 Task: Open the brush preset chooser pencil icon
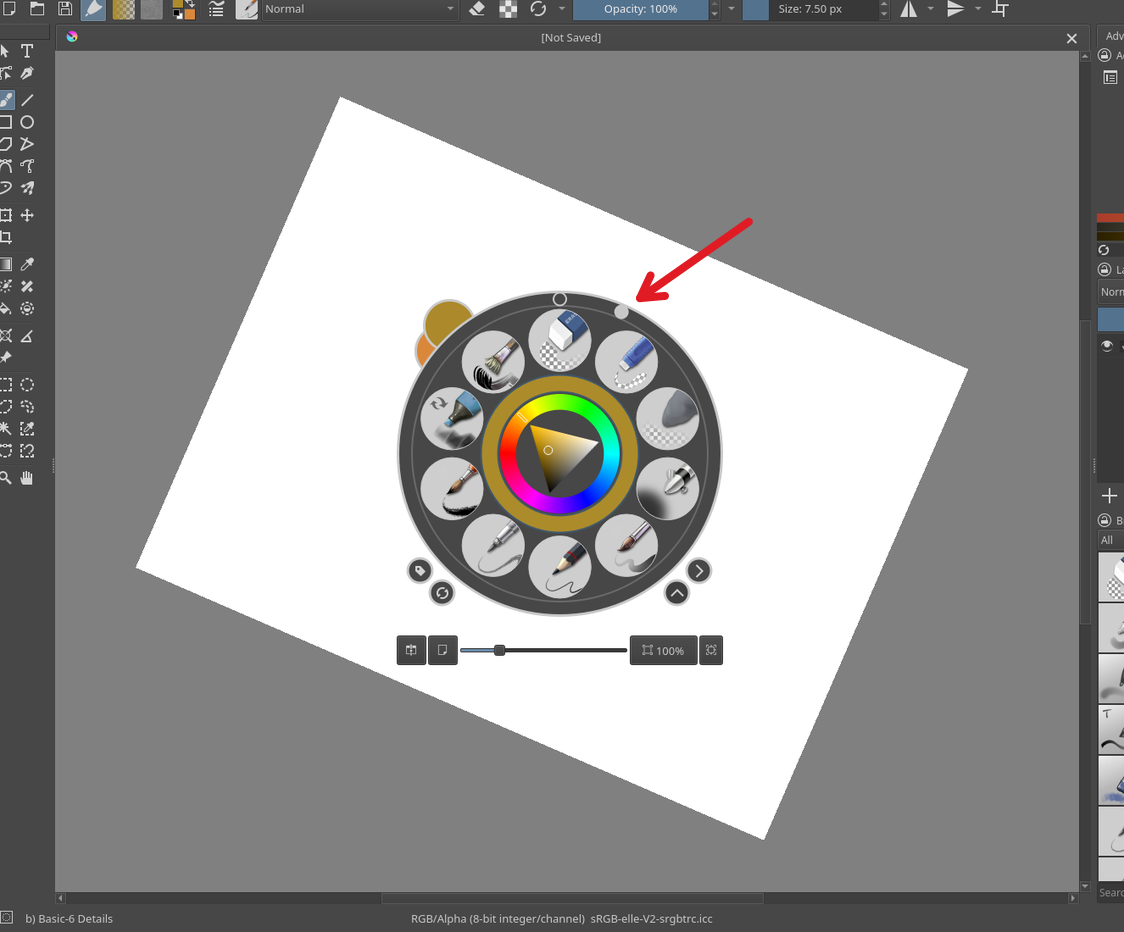pyautogui.click(x=247, y=9)
